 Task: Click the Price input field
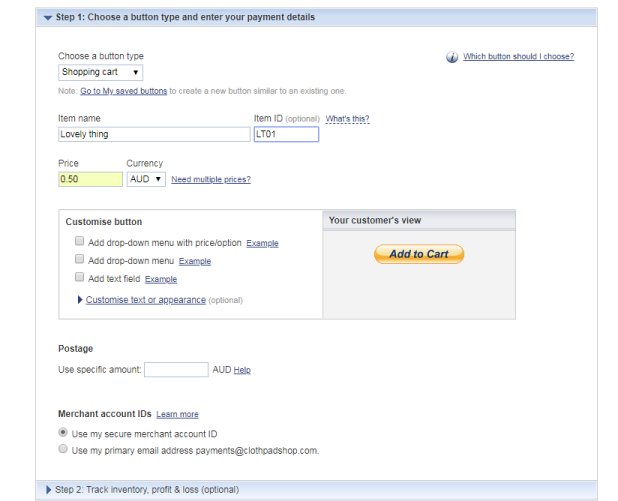point(90,179)
